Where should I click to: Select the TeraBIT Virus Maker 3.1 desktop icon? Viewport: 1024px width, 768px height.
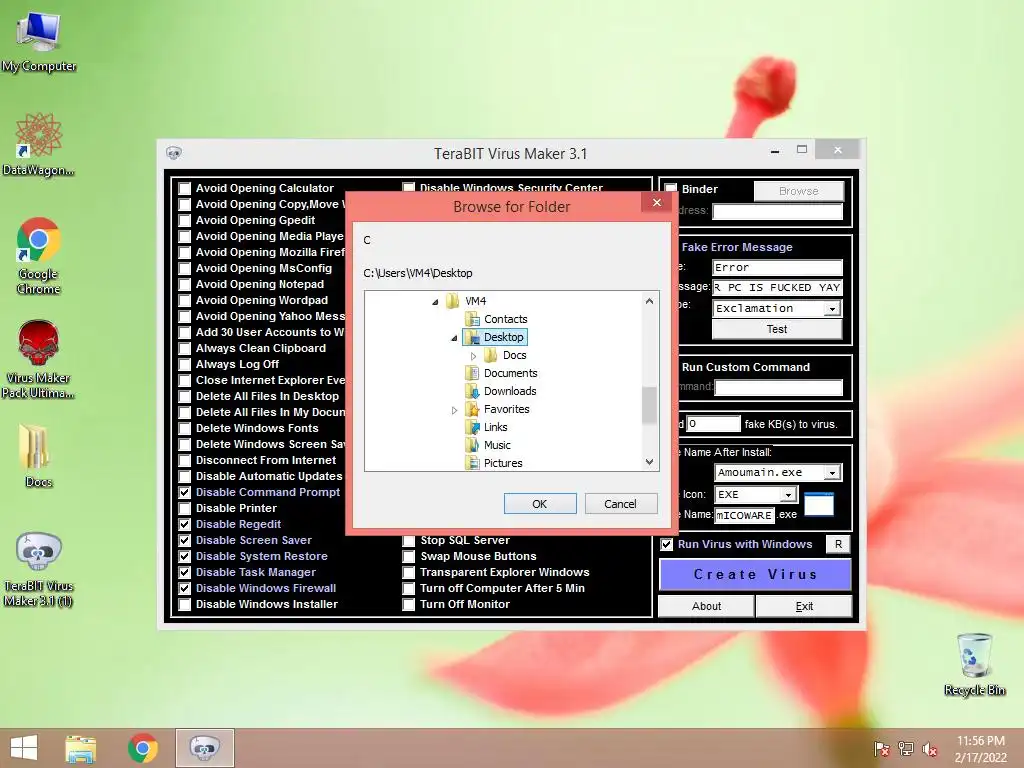39,568
